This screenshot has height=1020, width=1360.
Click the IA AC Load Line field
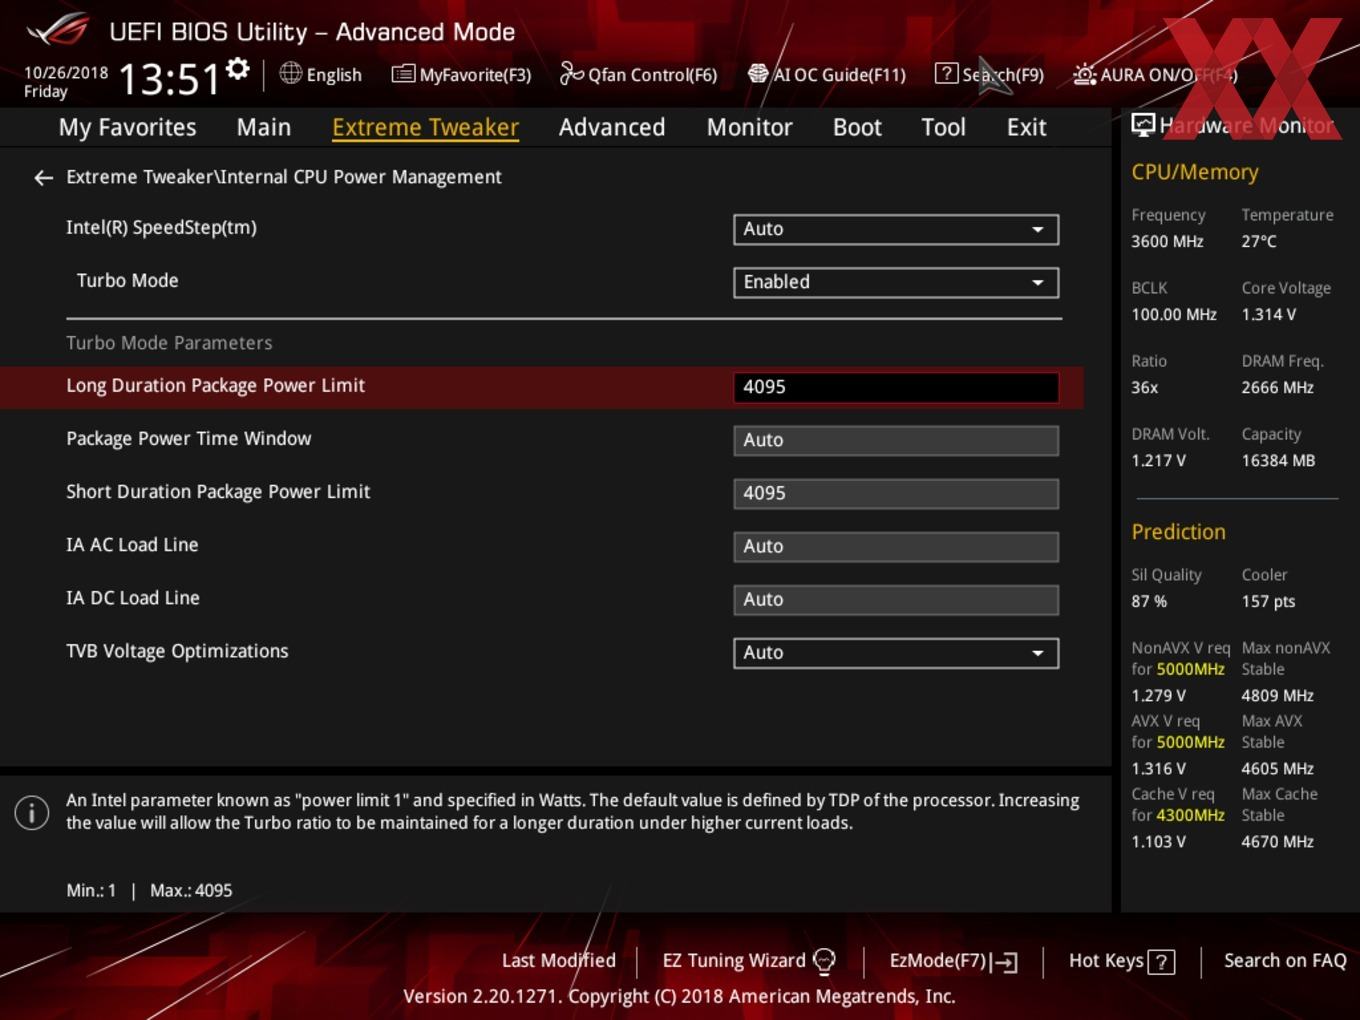896,546
